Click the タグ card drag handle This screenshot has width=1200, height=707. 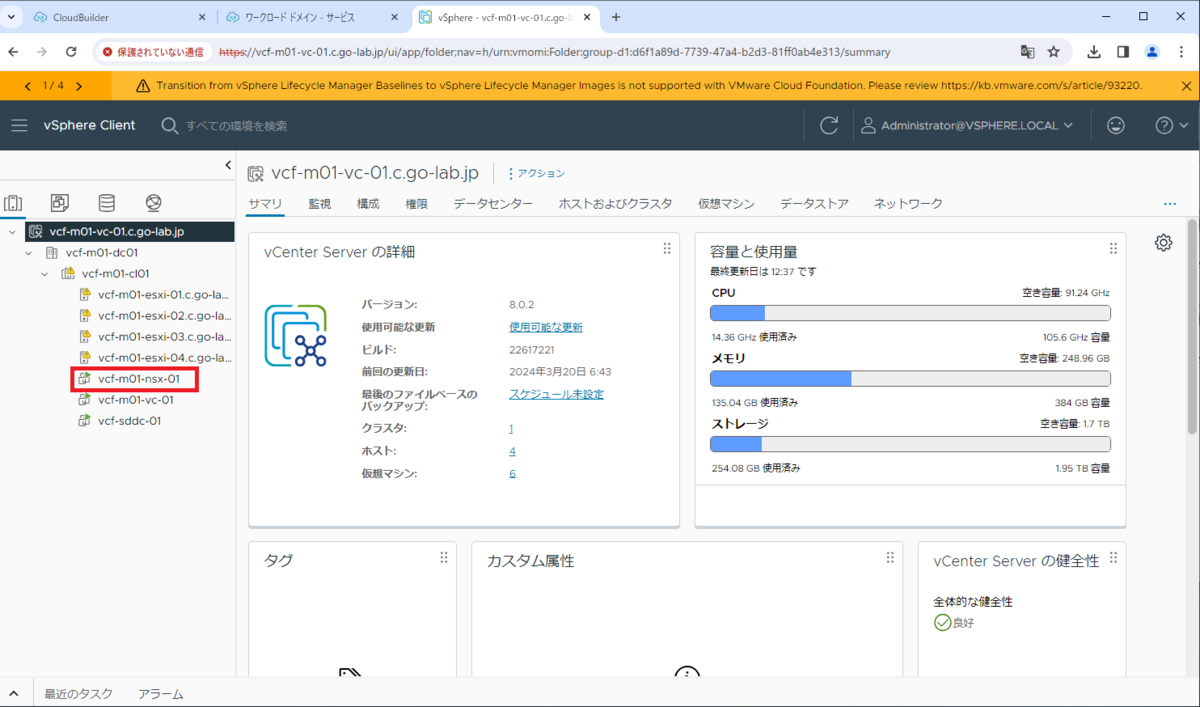click(444, 558)
